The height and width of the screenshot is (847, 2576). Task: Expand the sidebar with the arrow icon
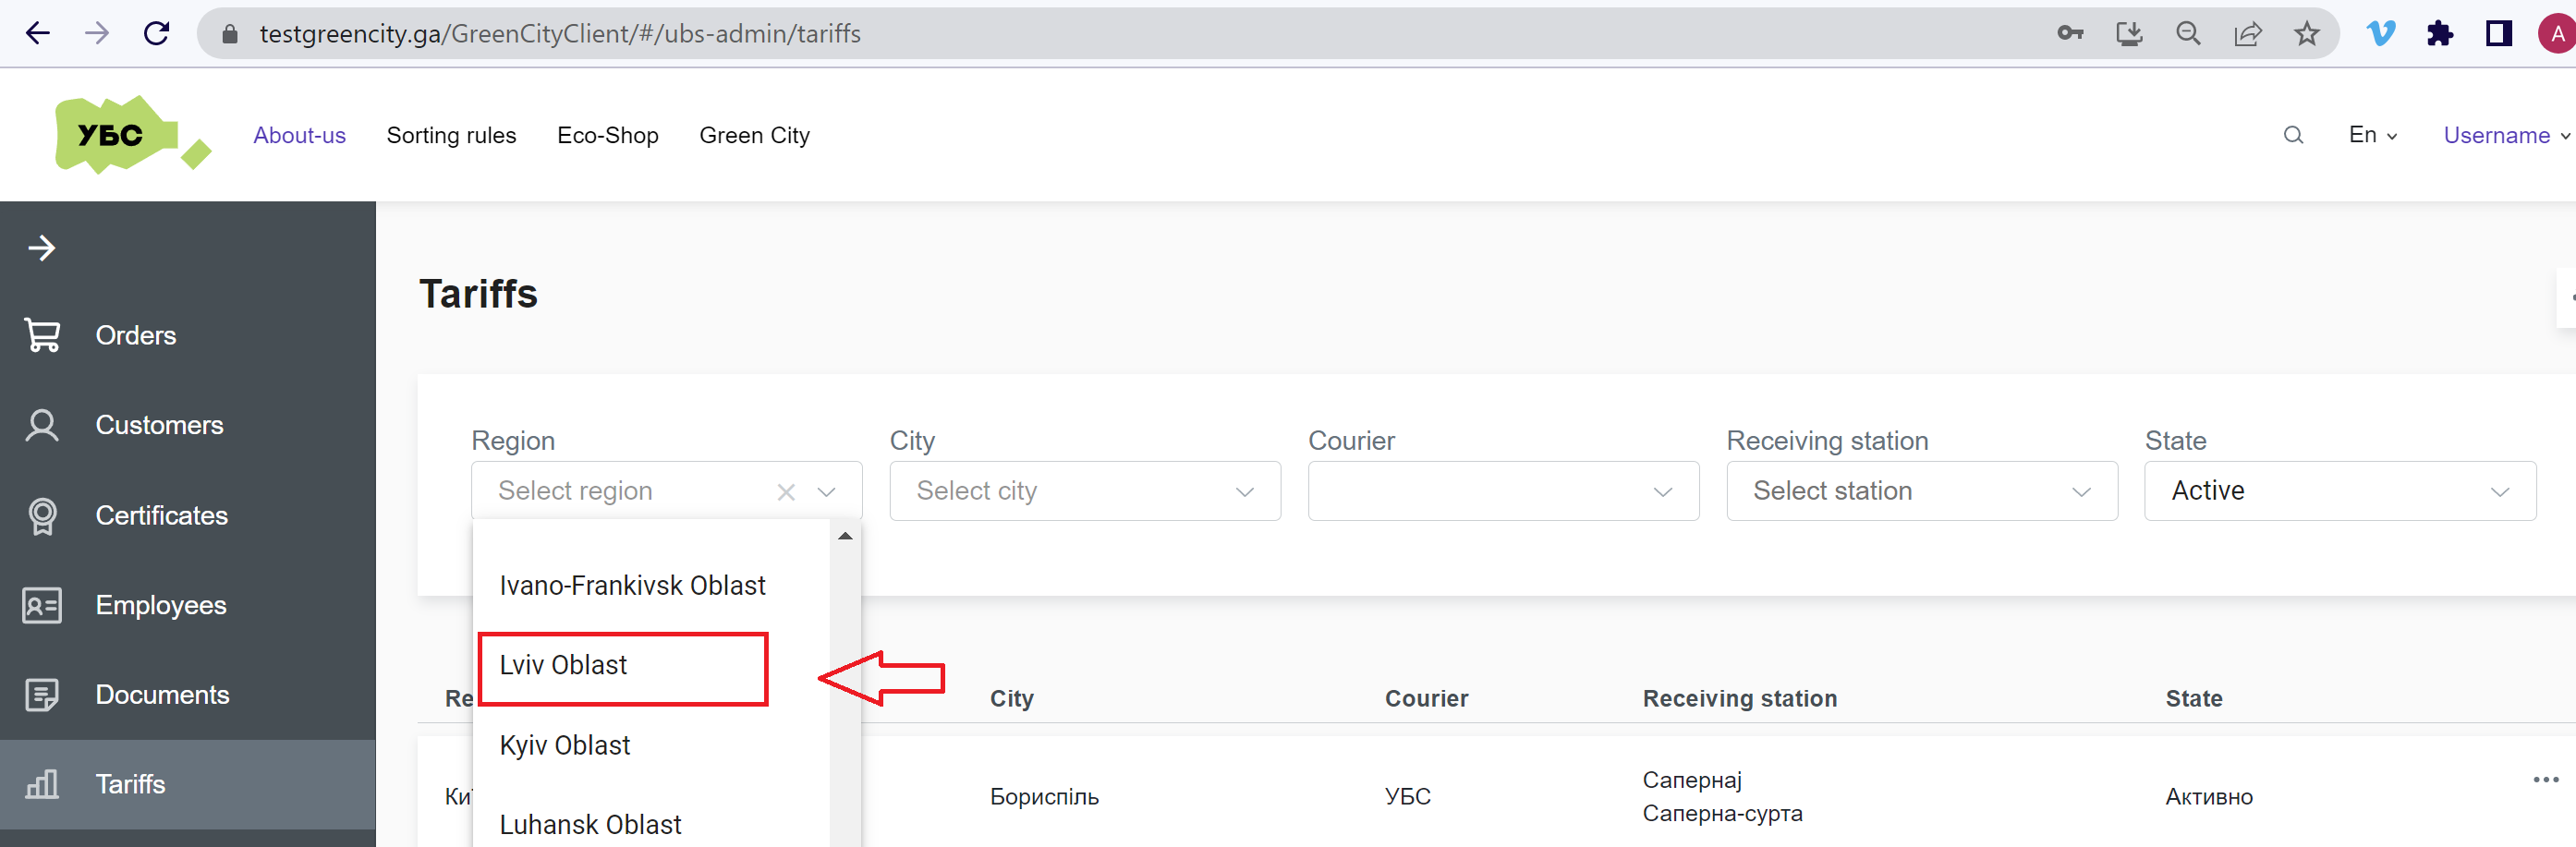[41, 247]
